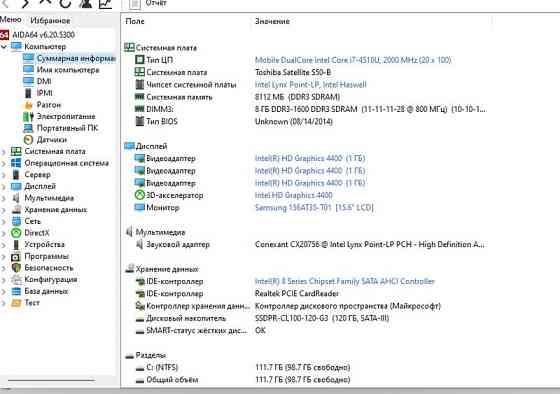Viewport: 560px width, 394px height.
Task: Open Intel Lynx Point-LP chipset link
Action: pos(310,85)
